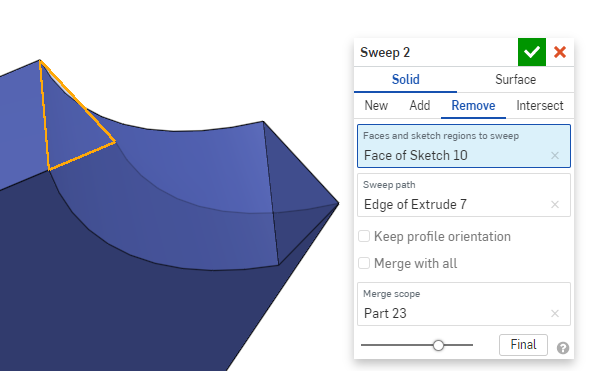Confirm Sweep 2 with green checkmark

(x=532, y=52)
